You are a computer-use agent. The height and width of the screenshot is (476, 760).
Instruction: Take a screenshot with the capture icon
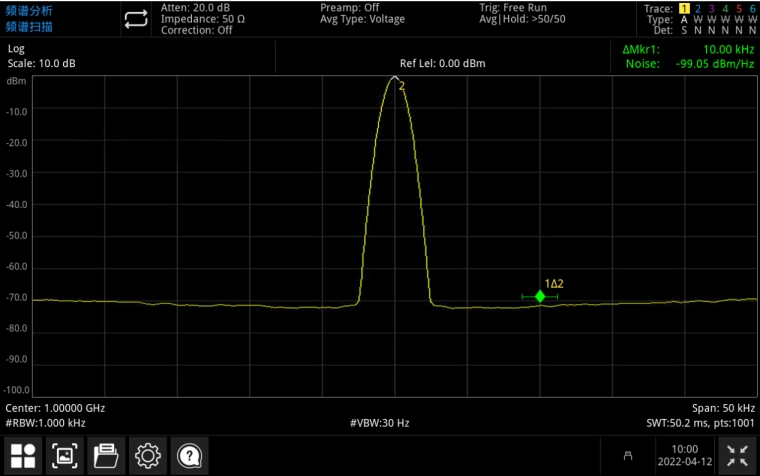point(65,456)
